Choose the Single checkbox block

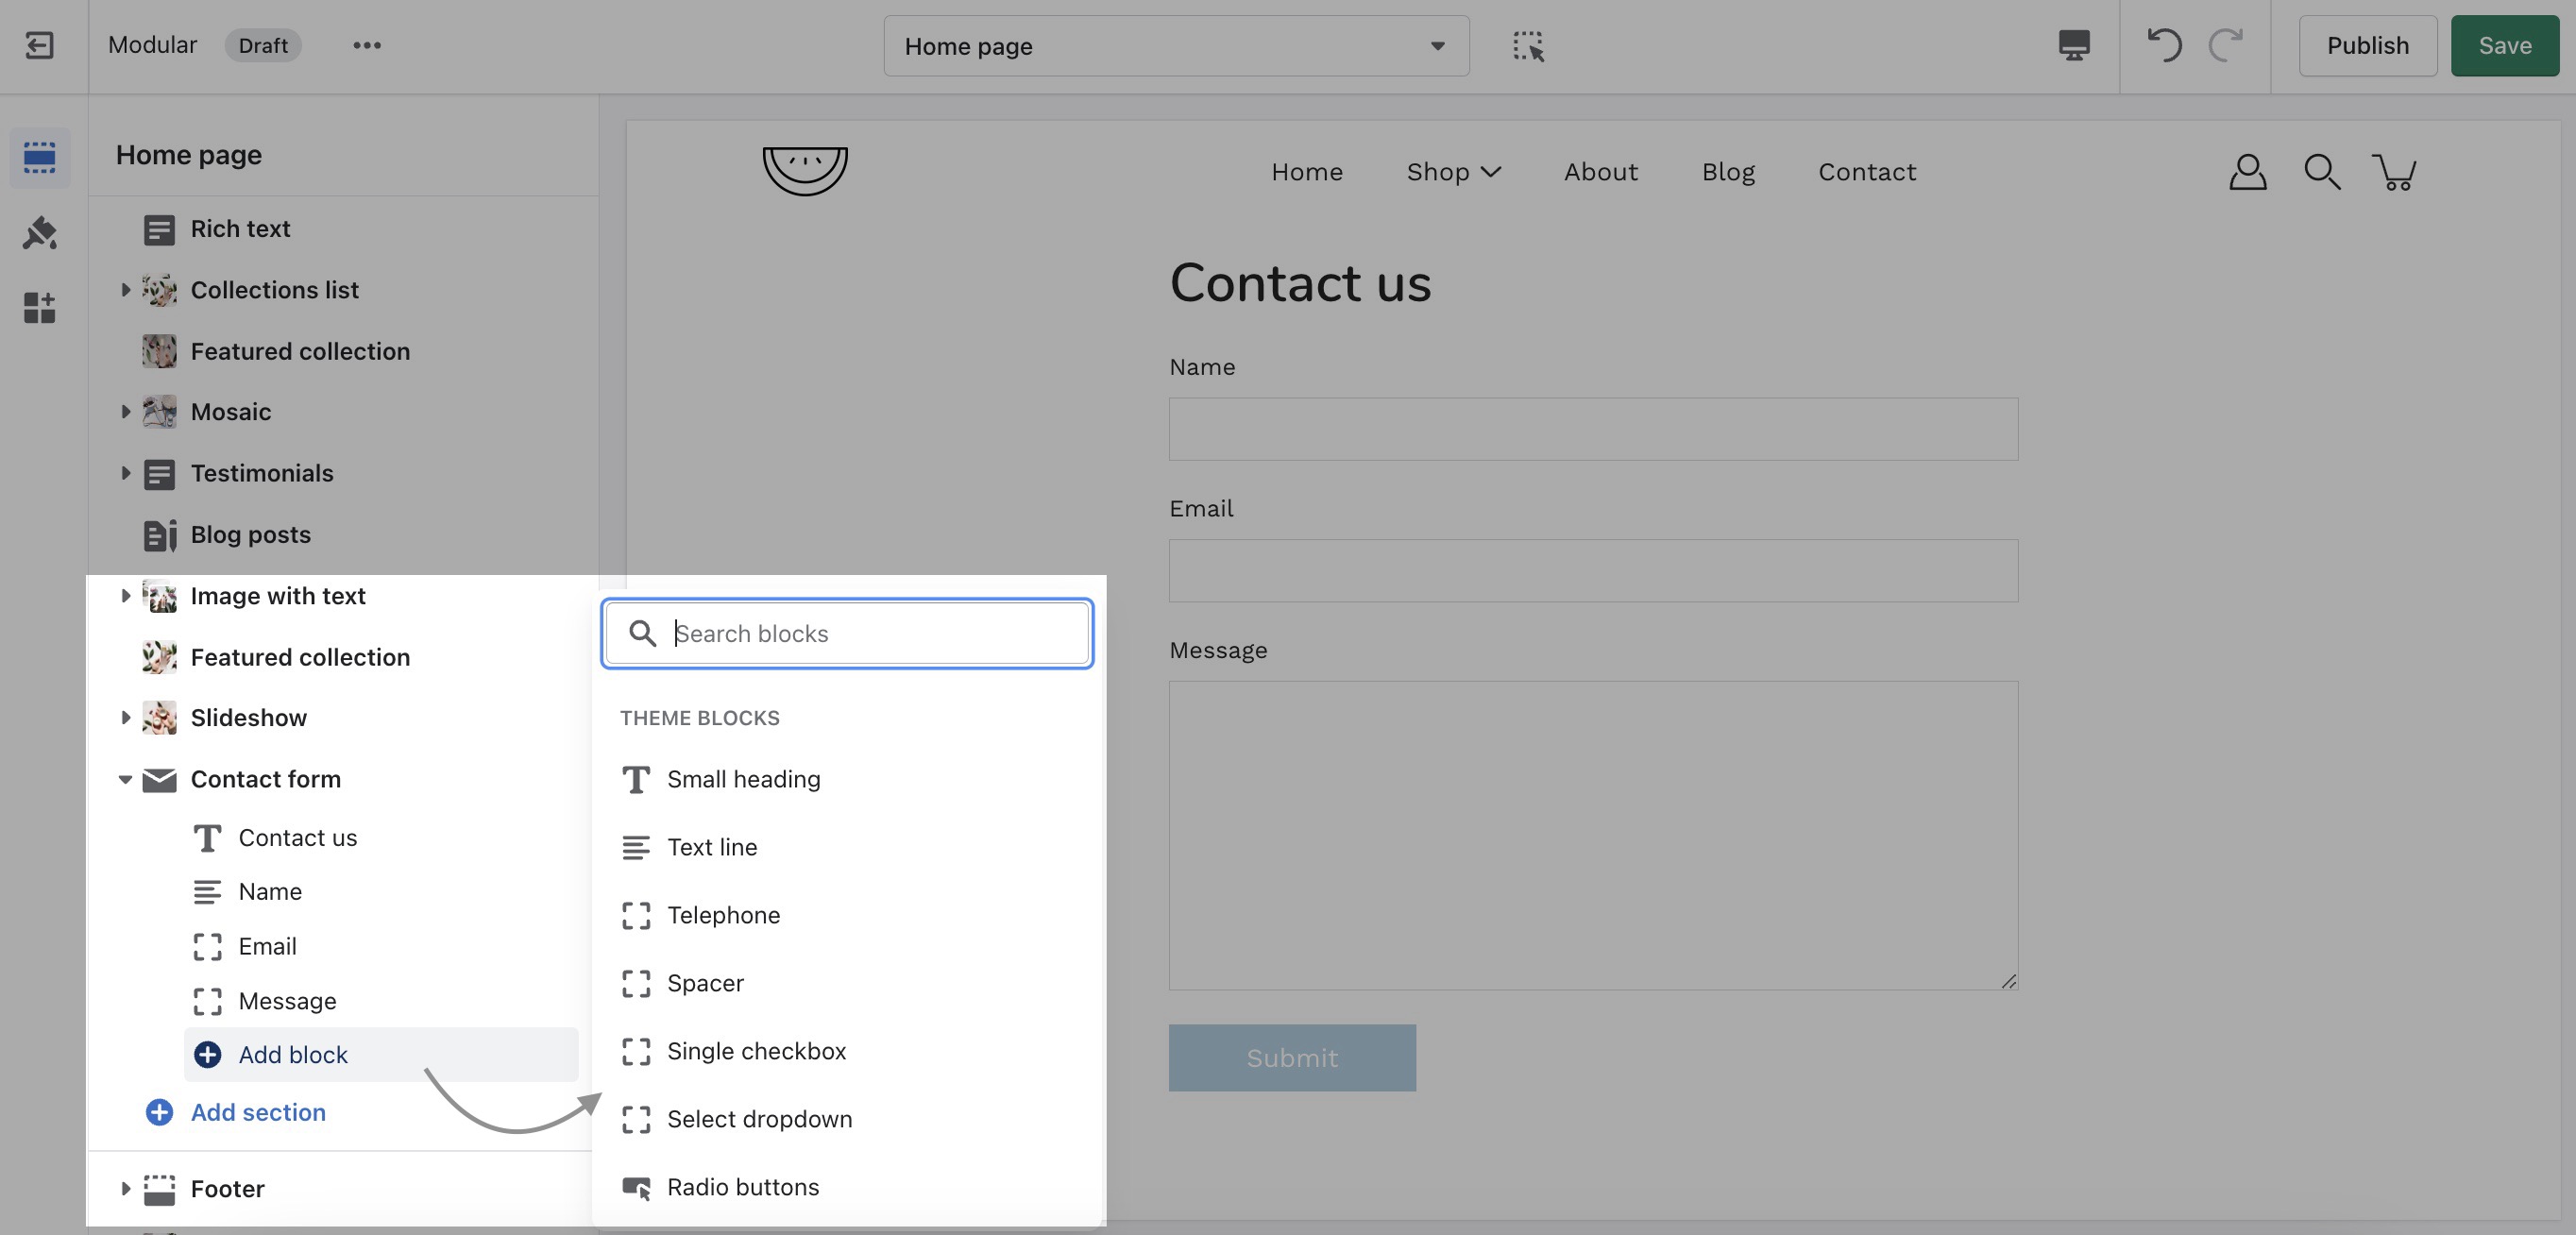pos(755,1051)
